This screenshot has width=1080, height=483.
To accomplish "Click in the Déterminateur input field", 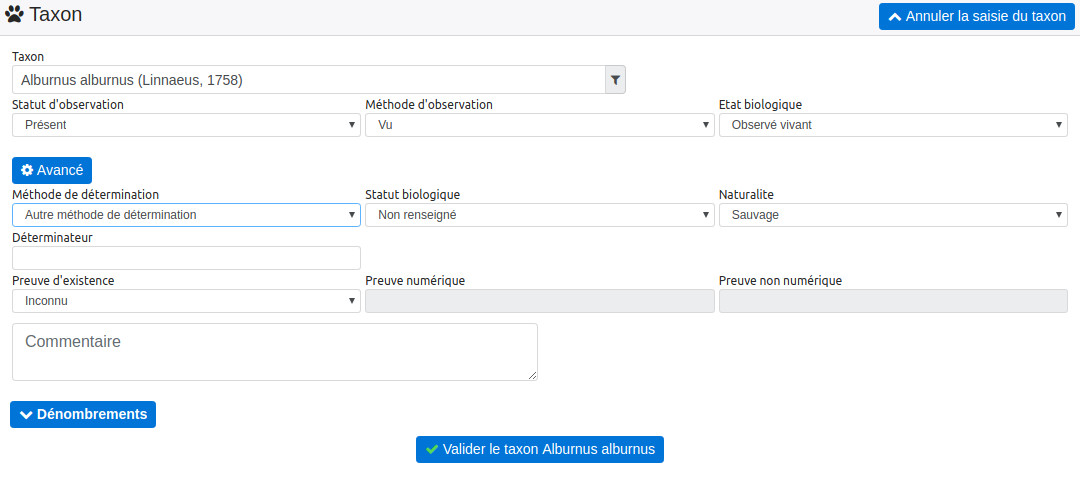I will tap(186, 258).
